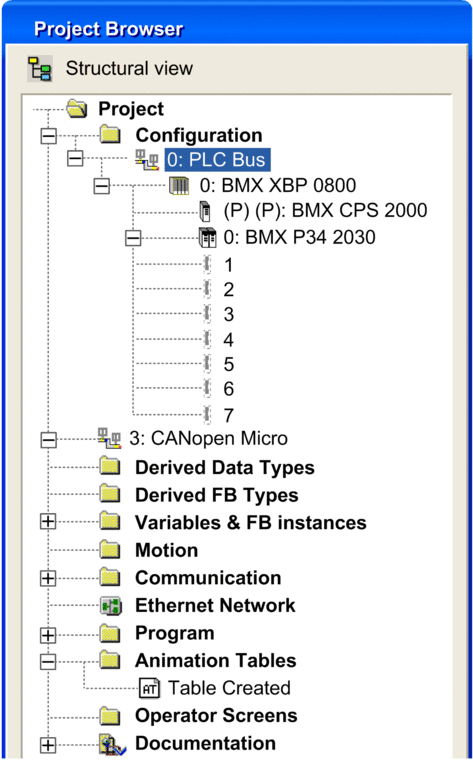This screenshot has width=473, height=771.
Task: Select the Configuration label
Action: 199,135
